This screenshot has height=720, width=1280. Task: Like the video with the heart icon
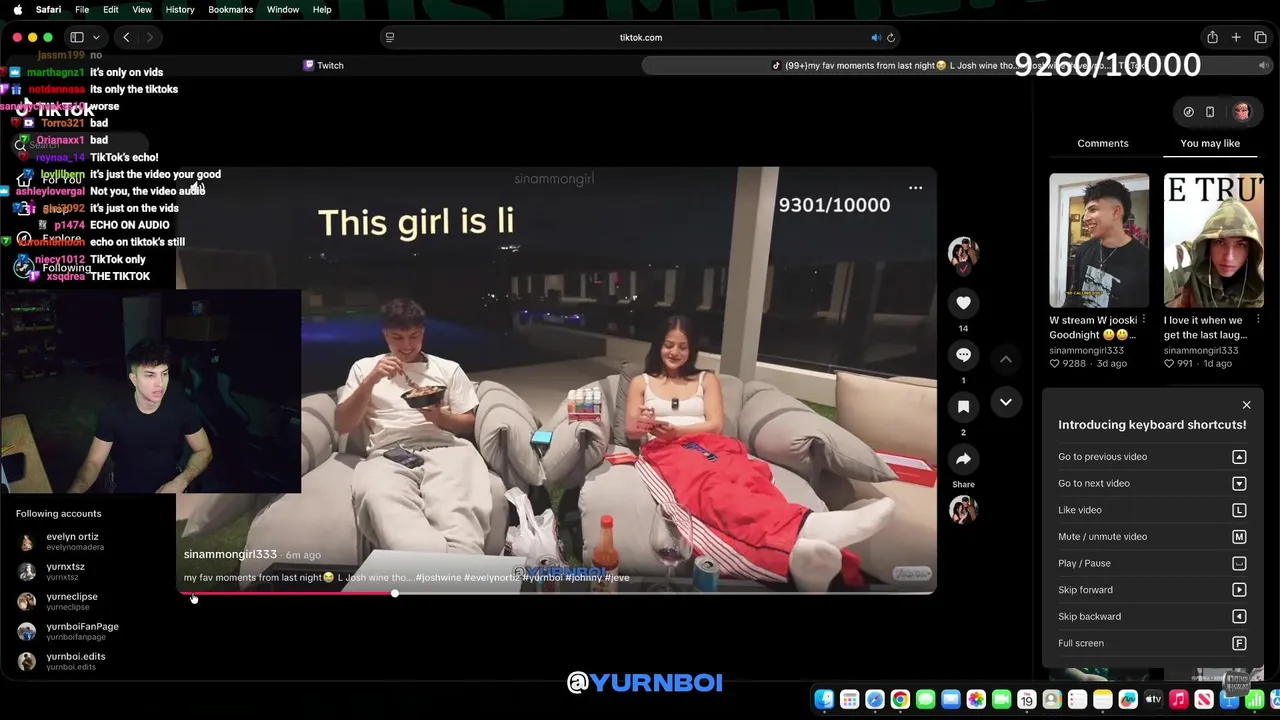tap(963, 303)
